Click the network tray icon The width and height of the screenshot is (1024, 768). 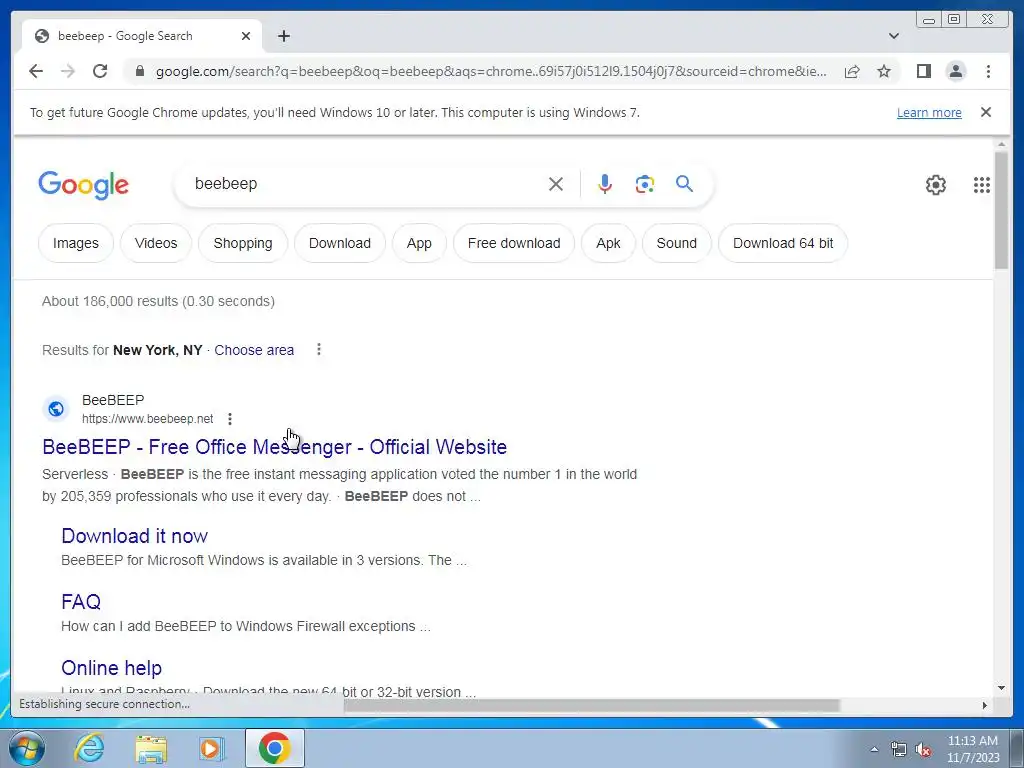899,750
